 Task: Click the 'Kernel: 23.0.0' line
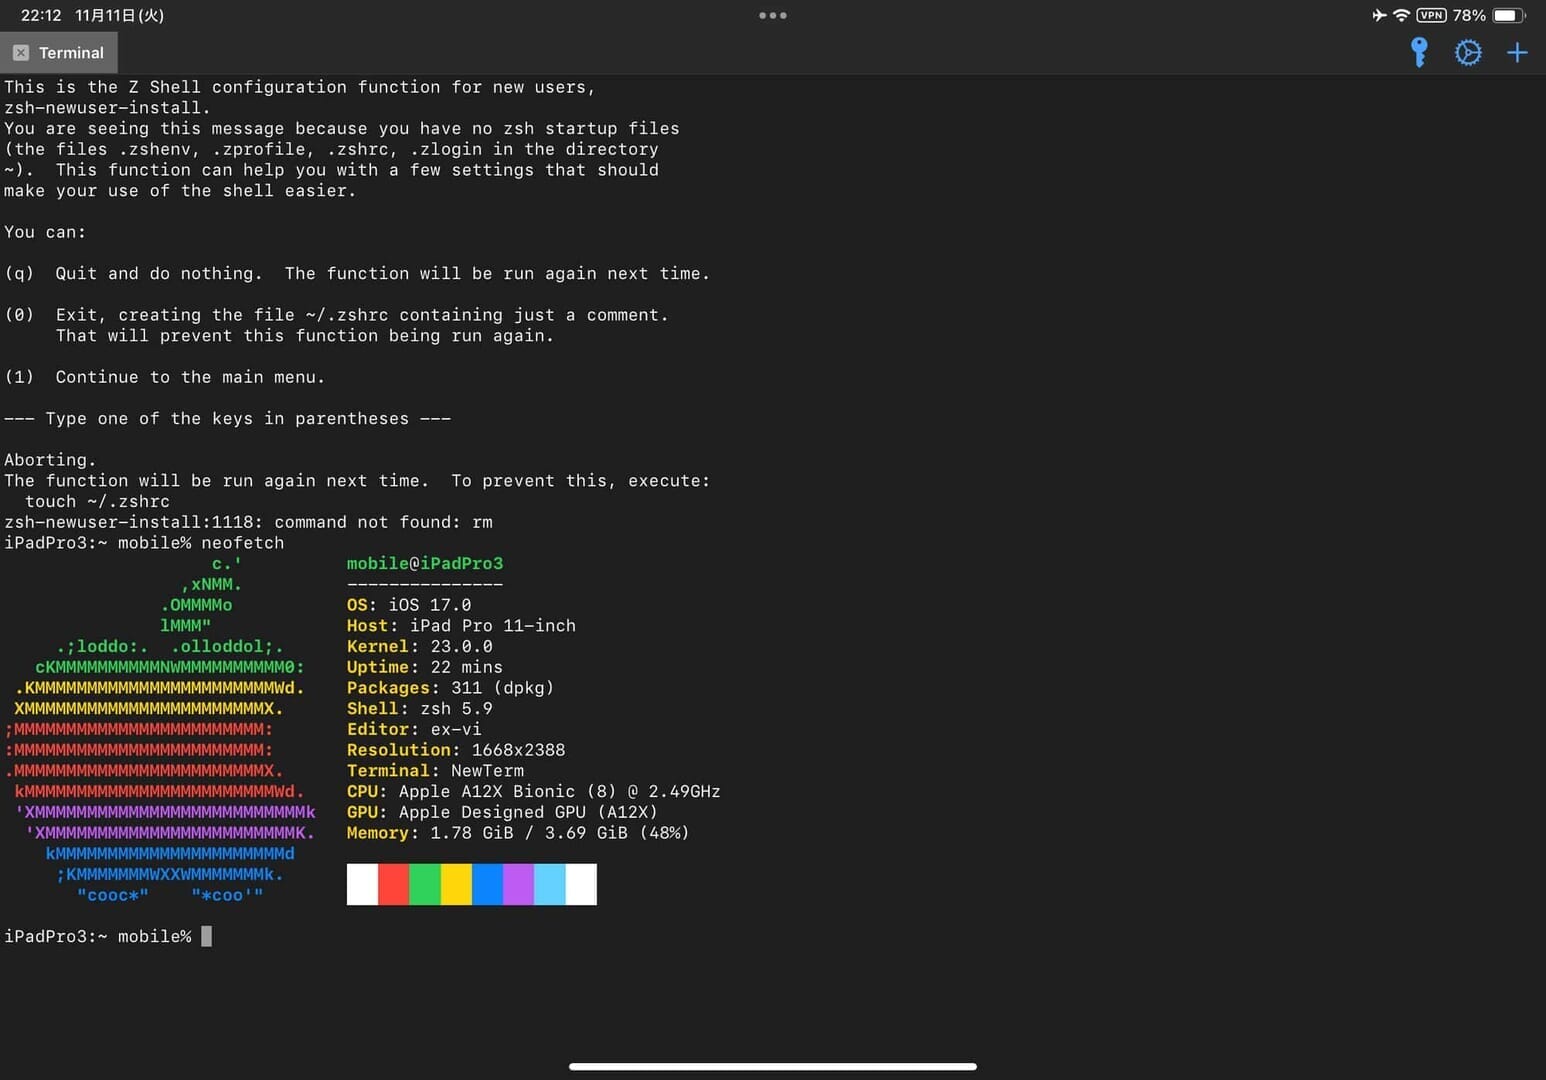420,646
